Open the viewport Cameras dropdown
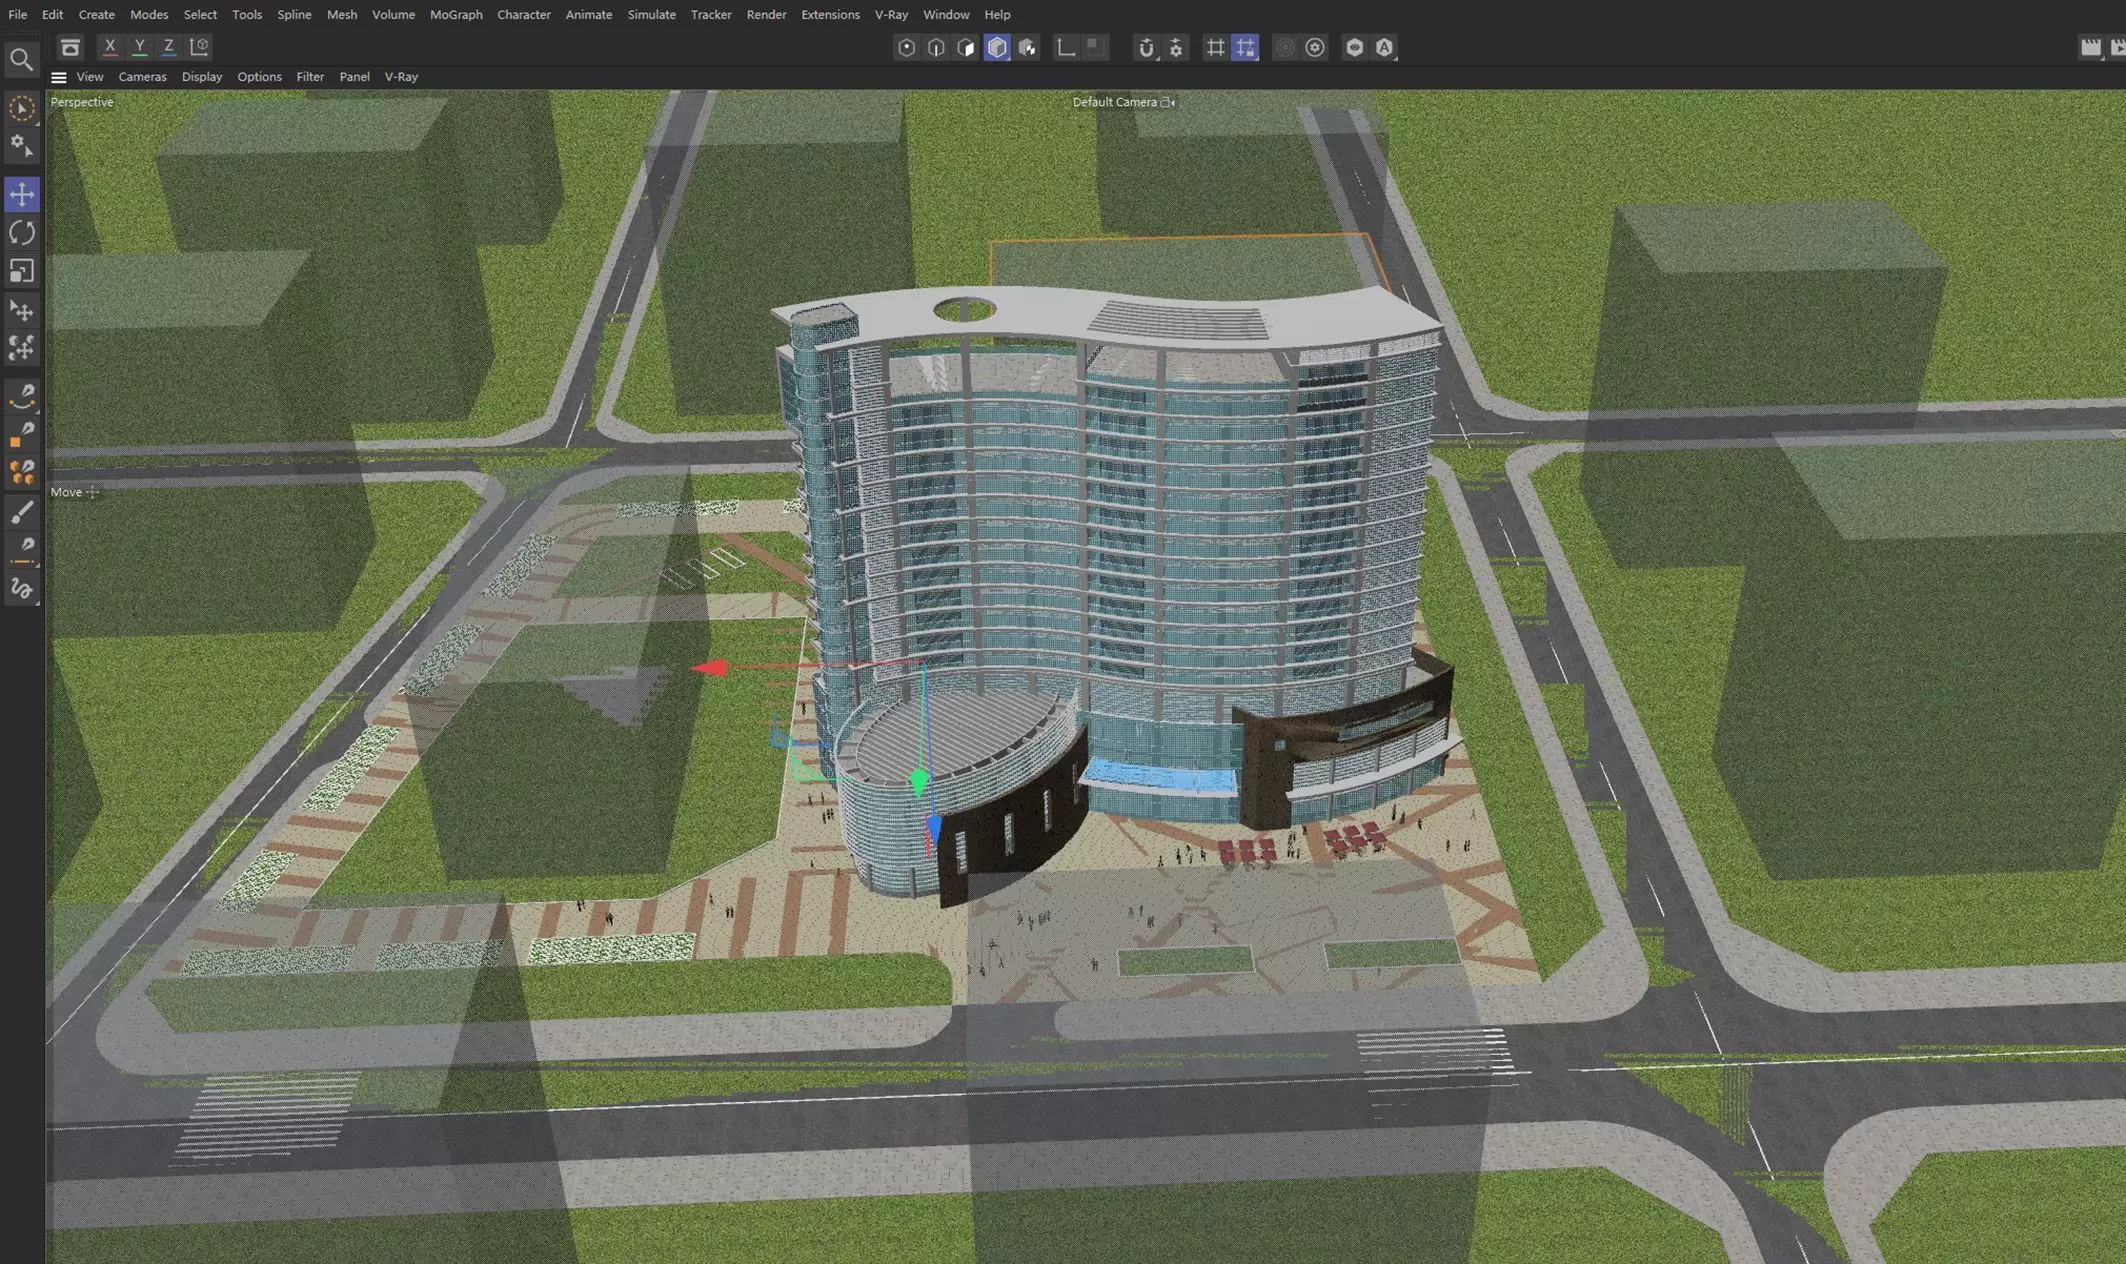 coord(142,77)
